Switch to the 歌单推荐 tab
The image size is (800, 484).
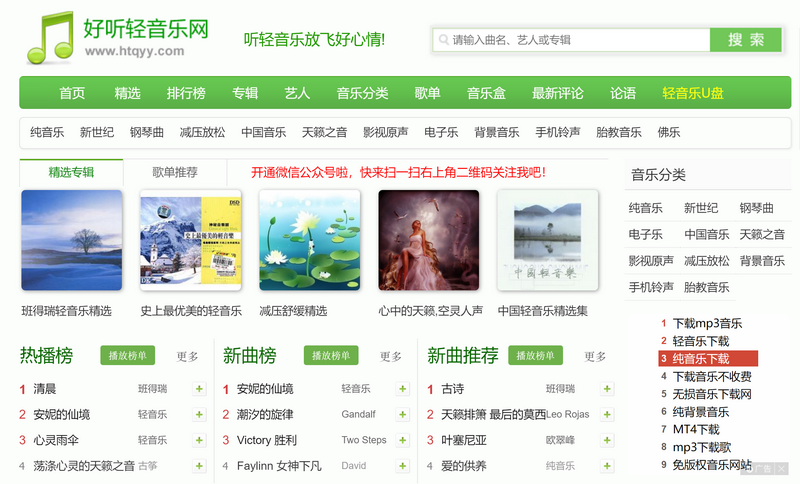[175, 172]
